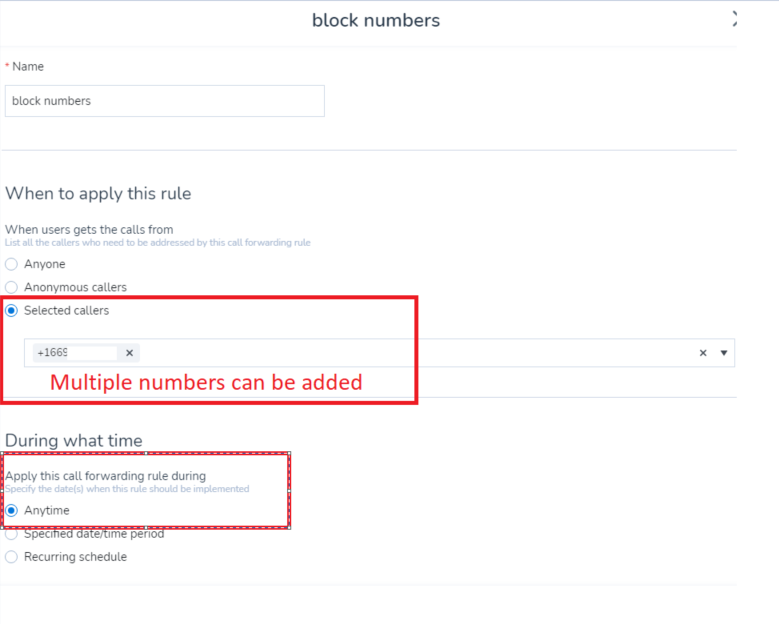The height and width of the screenshot is (624, 779).
Task: Click the +1669 caller number tag
Action: coord(75,353)
